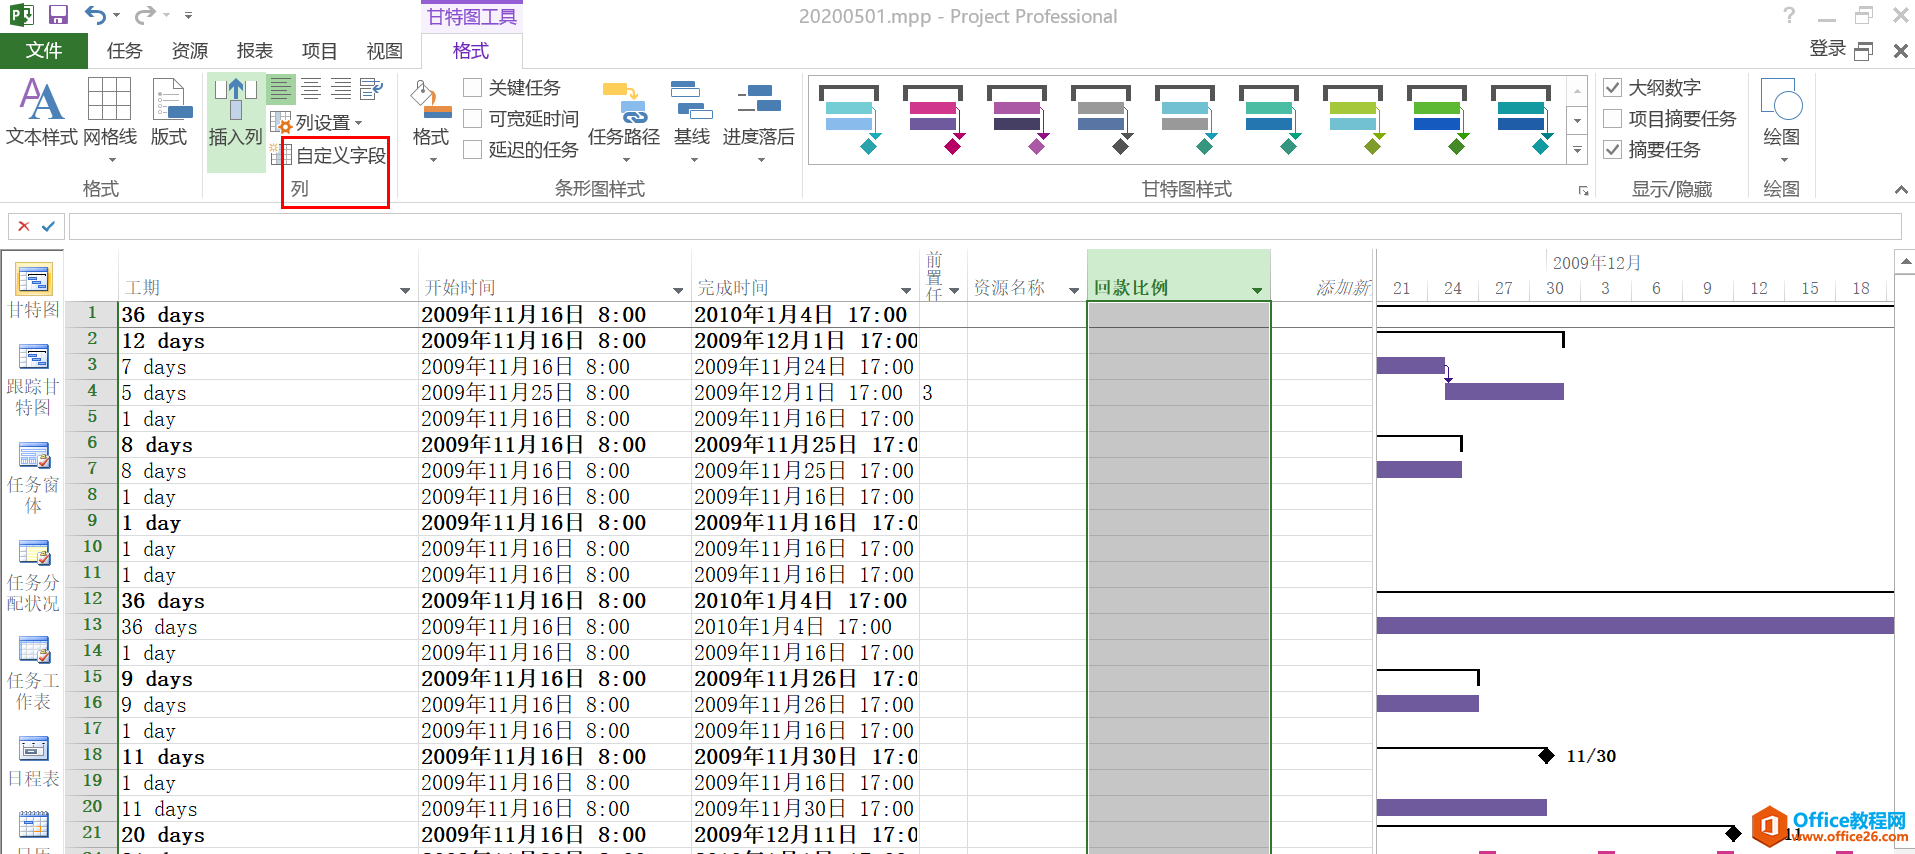Save the project file

point(58,15)
